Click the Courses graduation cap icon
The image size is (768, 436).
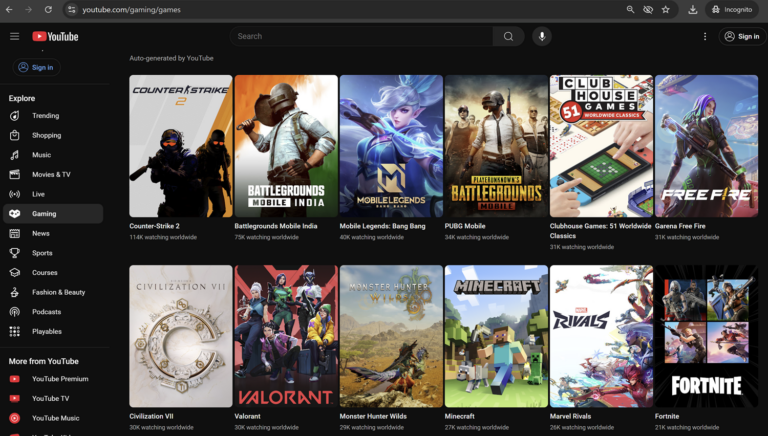click(15, 272)
